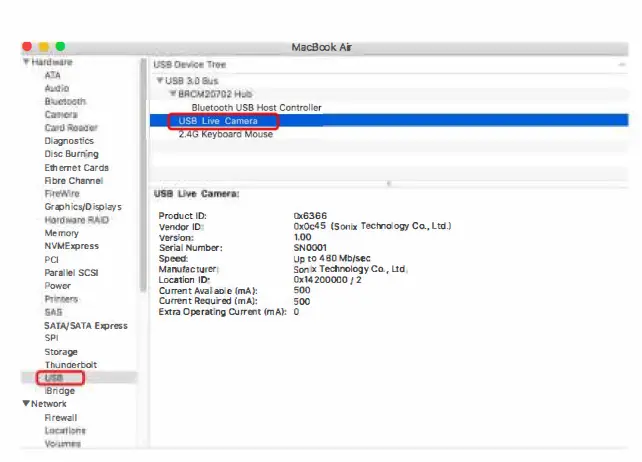Collapse the Network section triangle
Image resolution: width=642 pixels, height=462 pixels.
(27, 404)
